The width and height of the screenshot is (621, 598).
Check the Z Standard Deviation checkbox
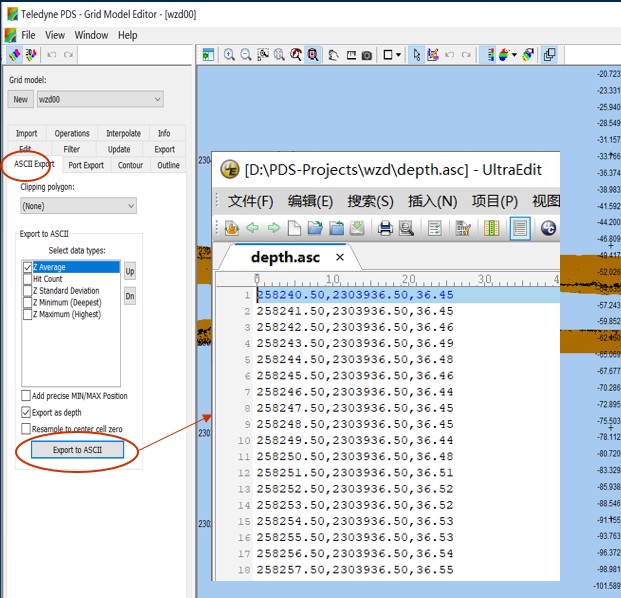(27, 291)
